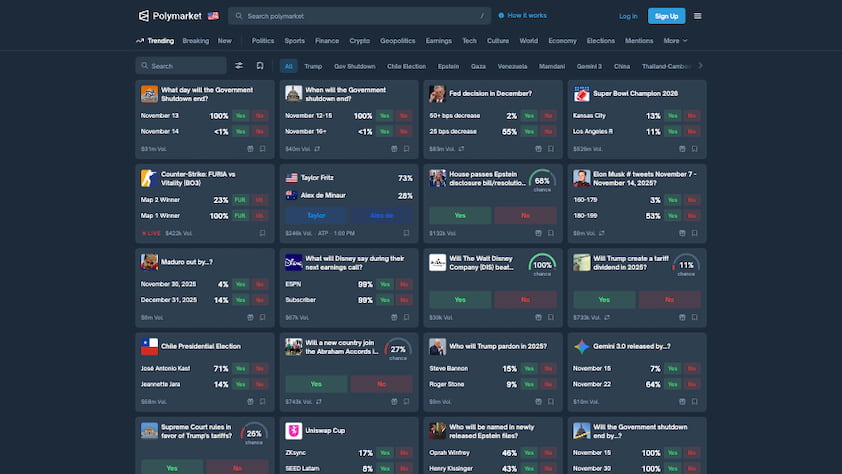Bookmark the 'Fed decision in December?' card
The image size is (842, 474).
551,149
